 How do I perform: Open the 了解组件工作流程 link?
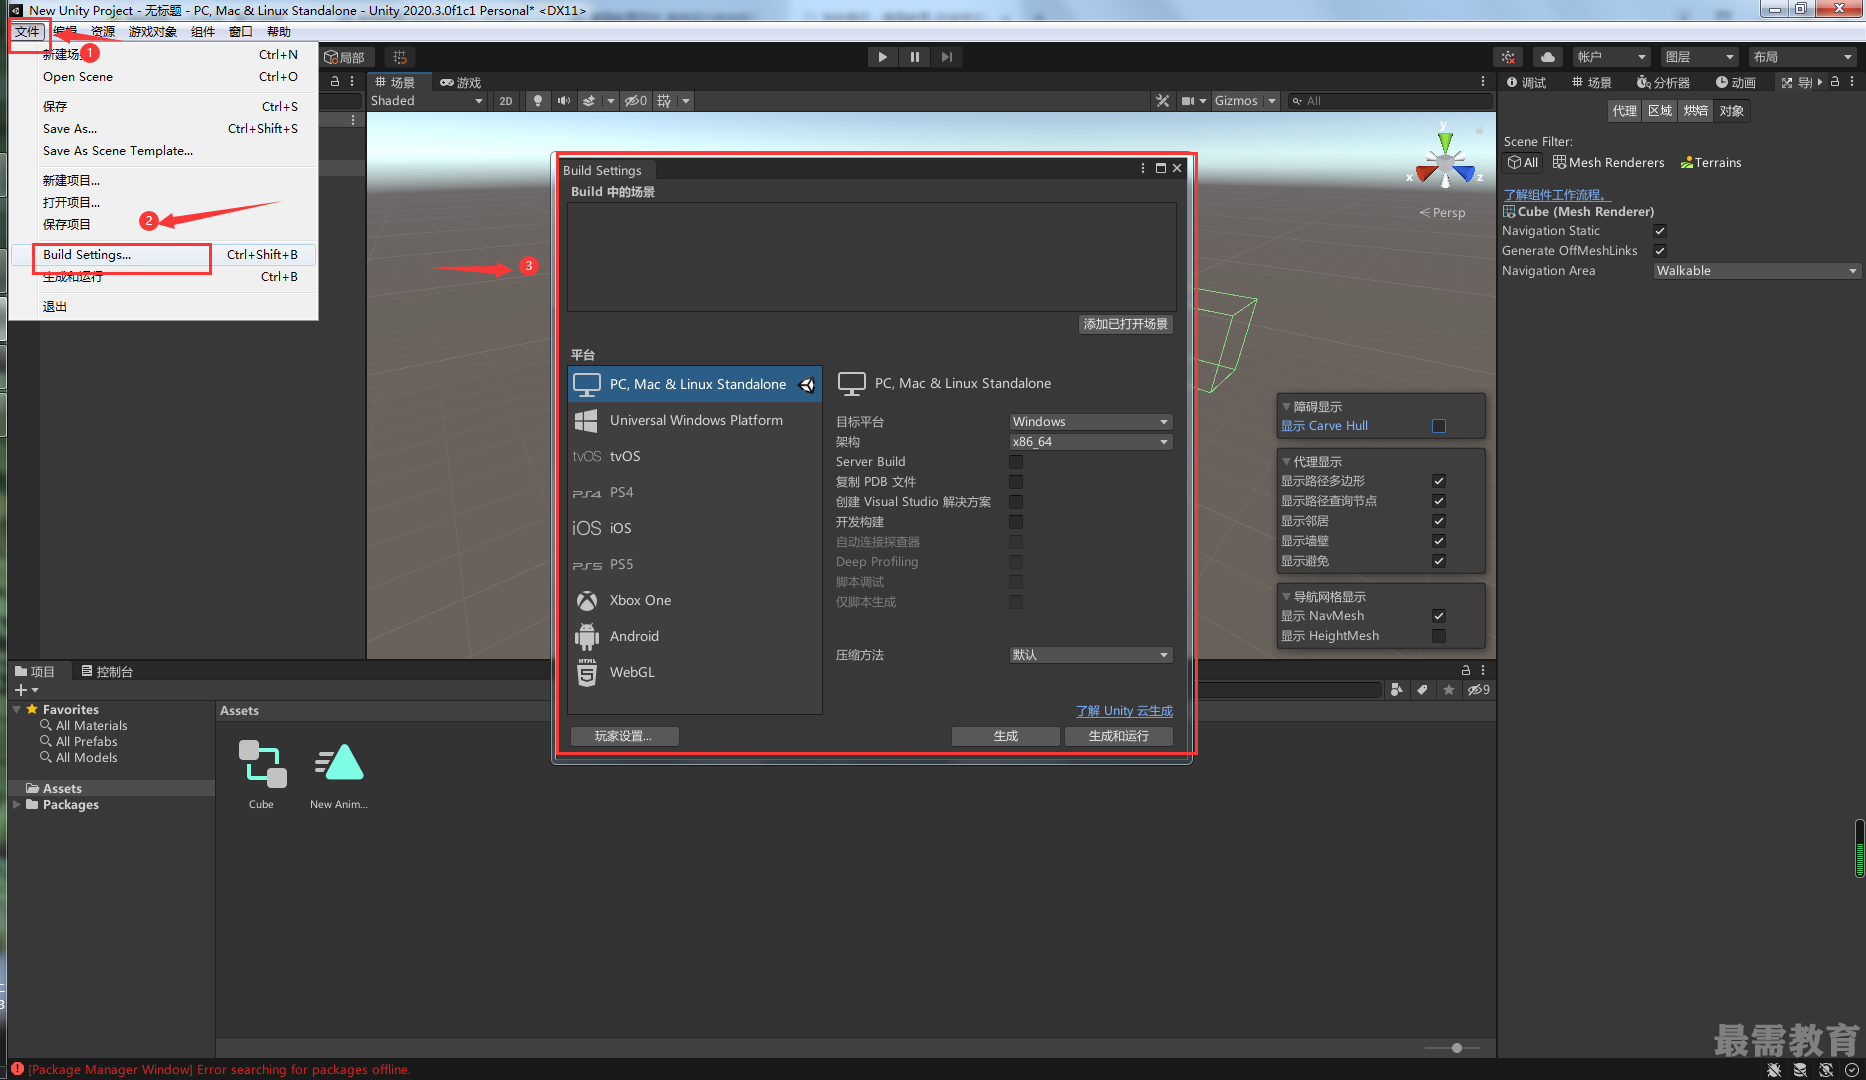(x=1557, y=195)
